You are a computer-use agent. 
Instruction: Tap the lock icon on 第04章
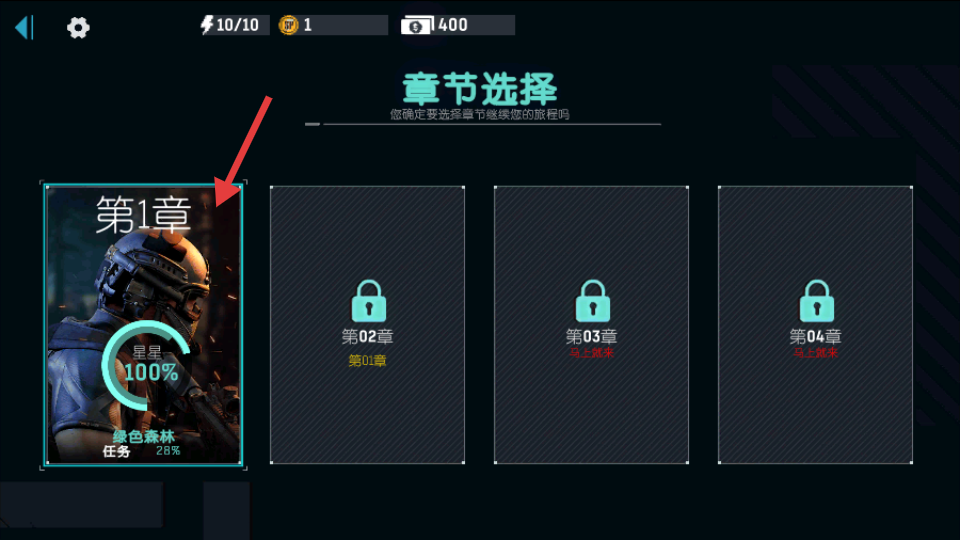[x=816, y=301]
